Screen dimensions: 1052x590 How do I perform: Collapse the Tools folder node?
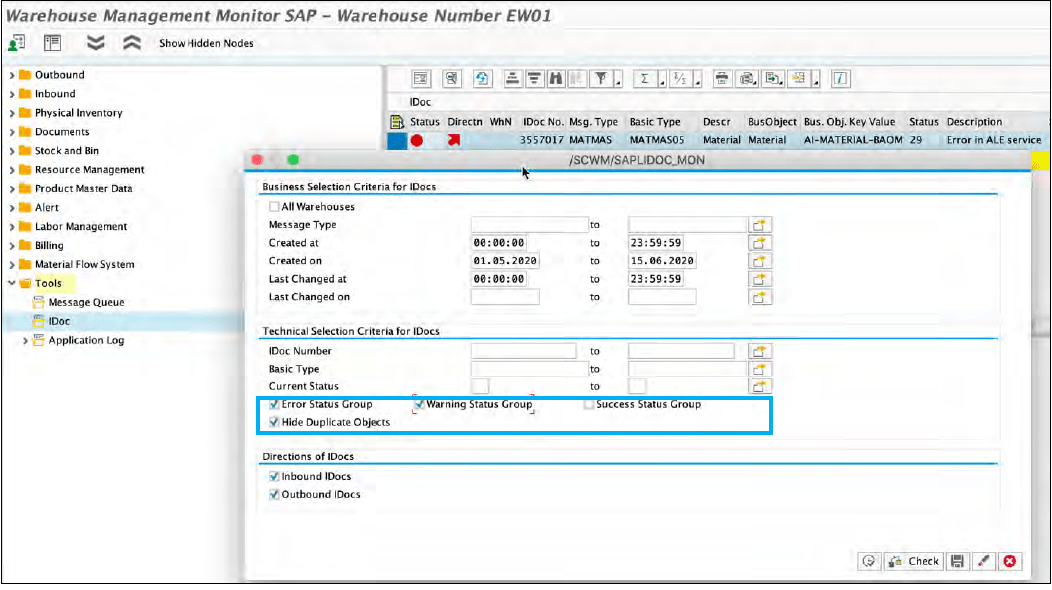pyautogui.click(x=11, y=283)
